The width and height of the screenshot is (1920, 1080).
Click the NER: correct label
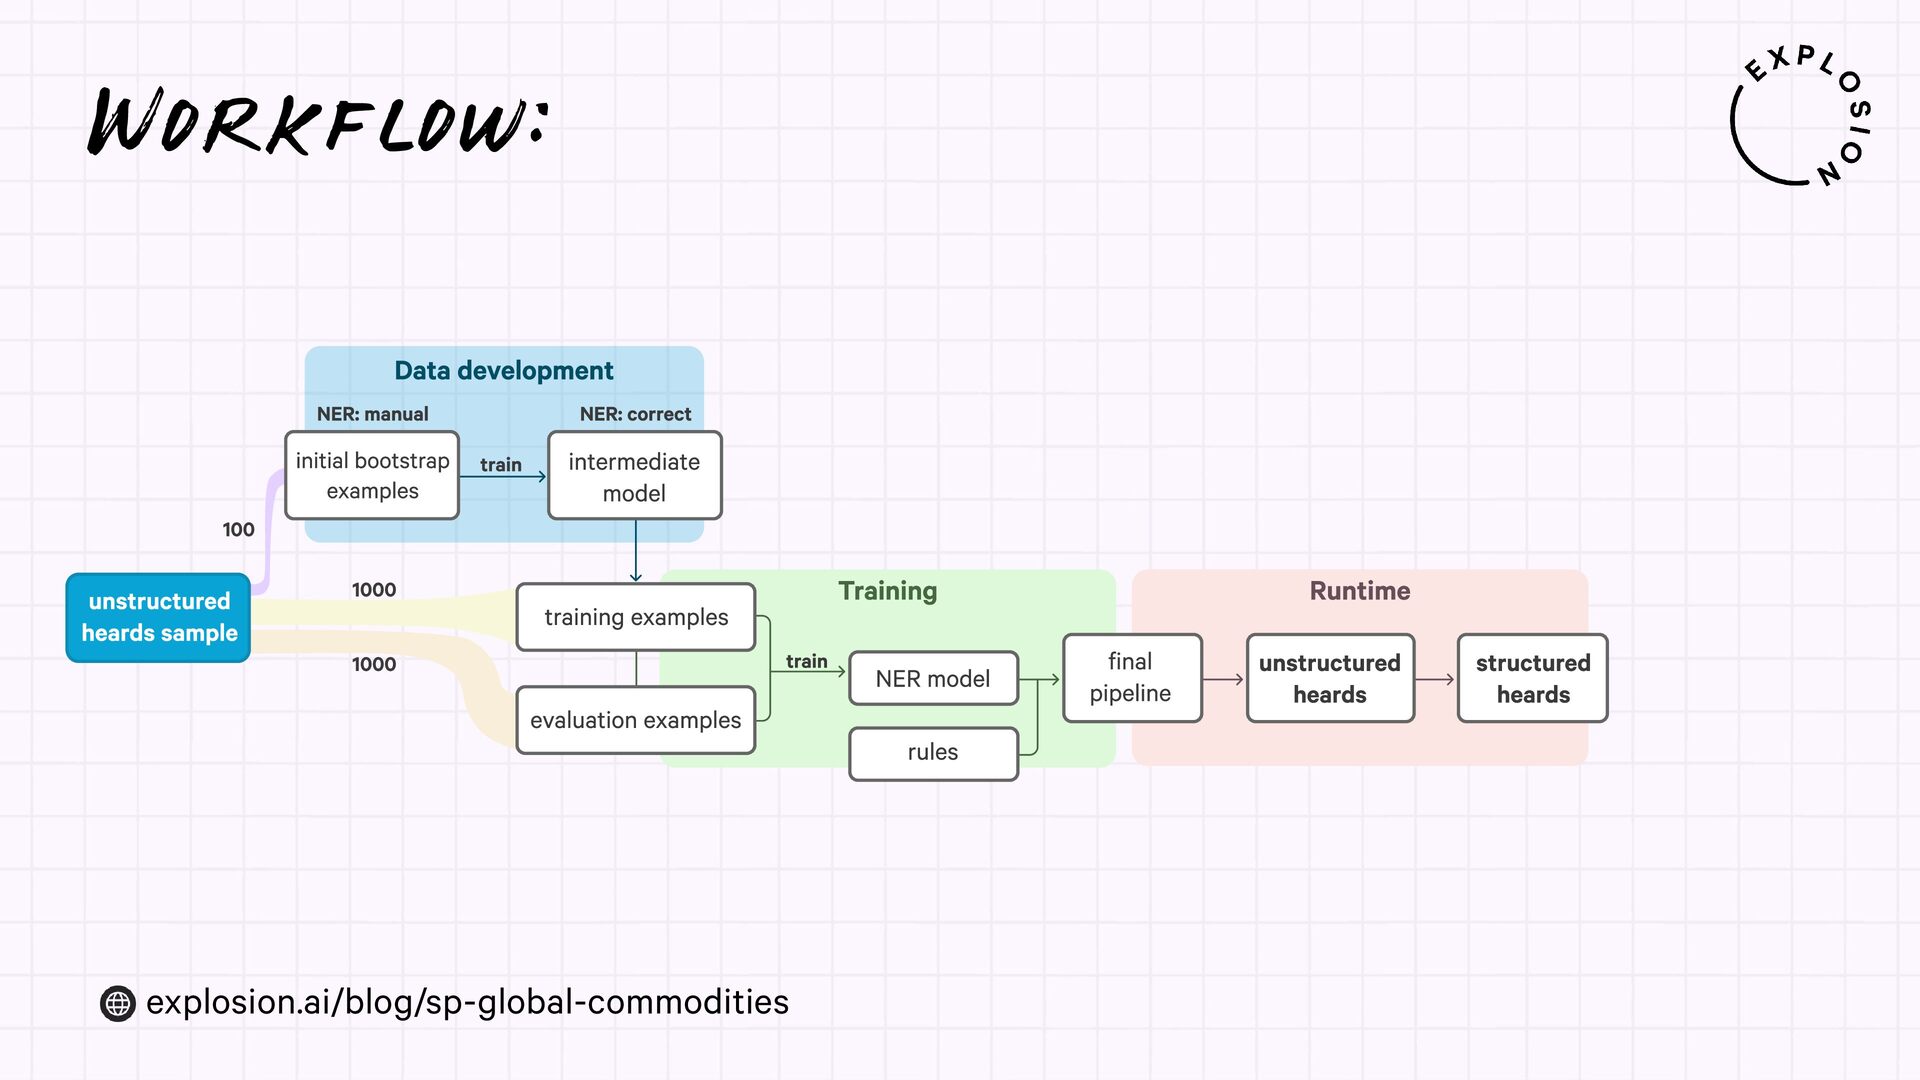[635, 414]
